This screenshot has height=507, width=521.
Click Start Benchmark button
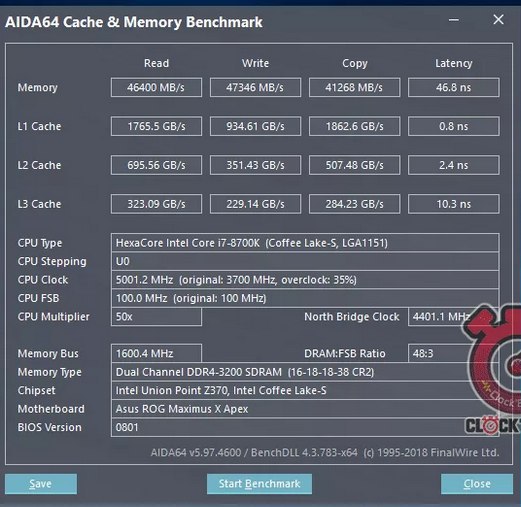[x=259, y=484]
